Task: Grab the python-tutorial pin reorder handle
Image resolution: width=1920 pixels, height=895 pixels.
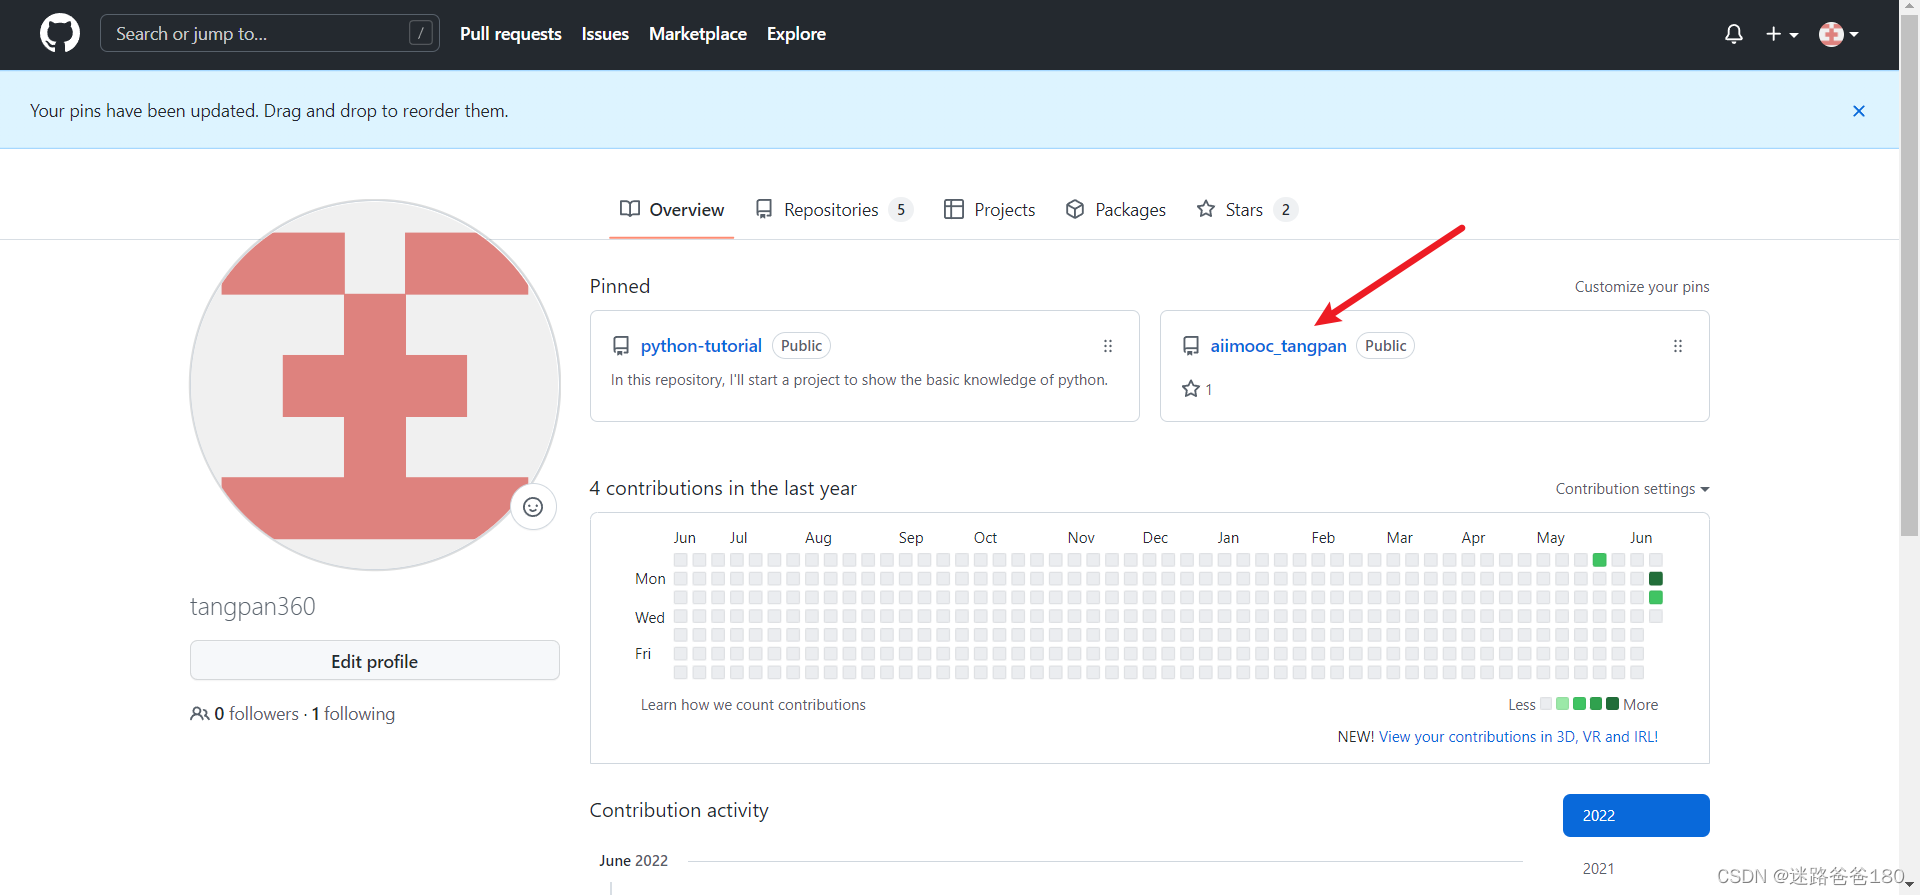Action: tap(1108, 346)
